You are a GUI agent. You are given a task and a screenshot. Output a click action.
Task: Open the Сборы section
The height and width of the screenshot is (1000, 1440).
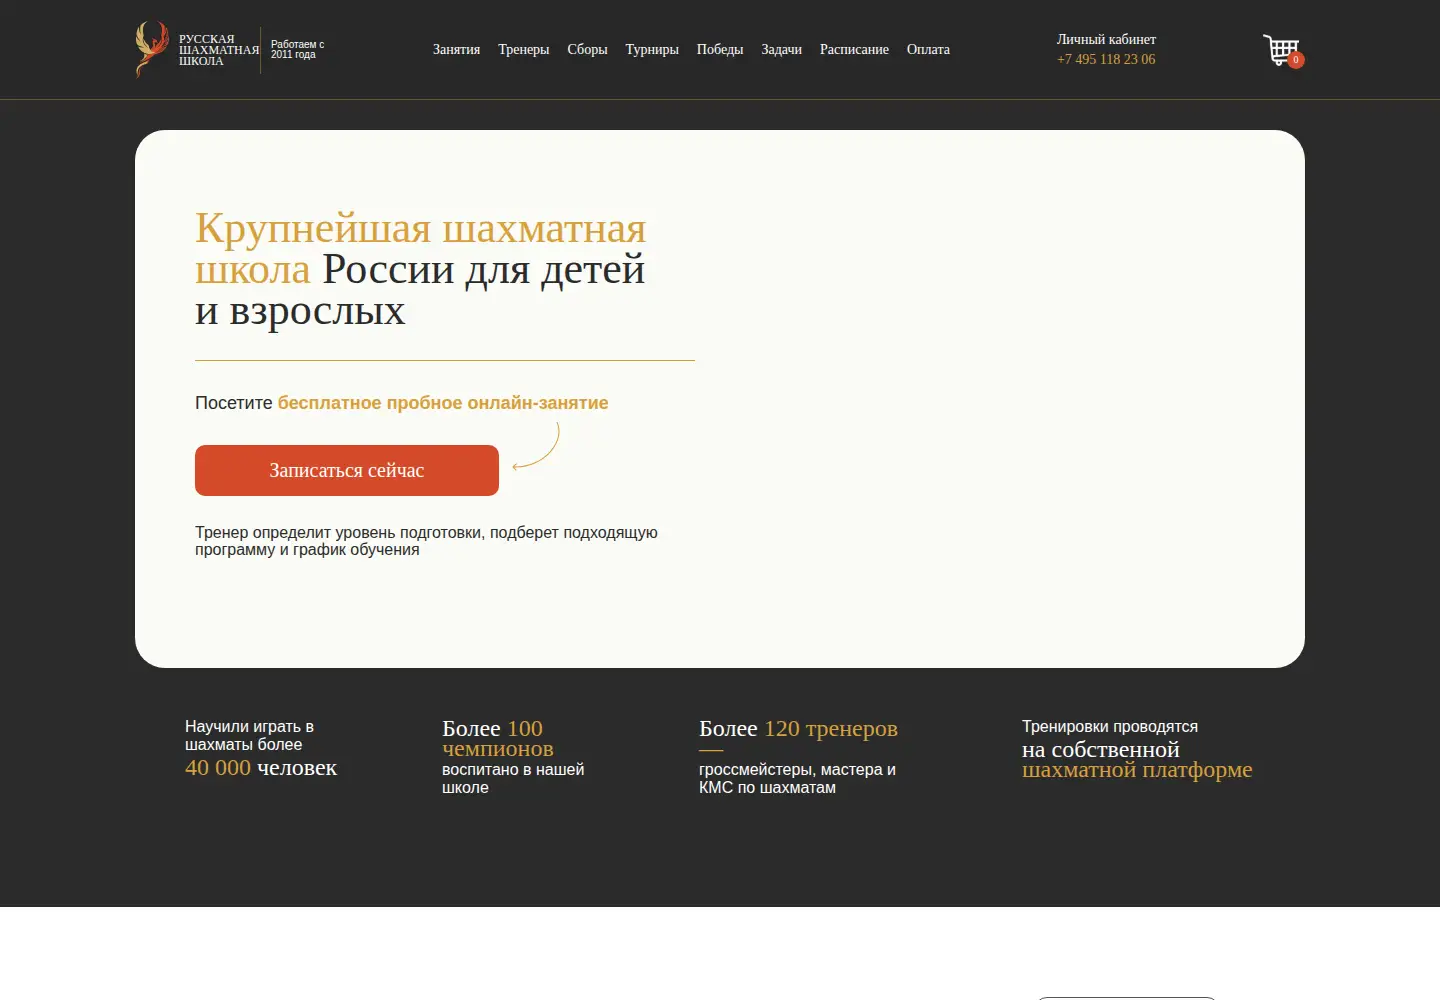tap(587, 49)
